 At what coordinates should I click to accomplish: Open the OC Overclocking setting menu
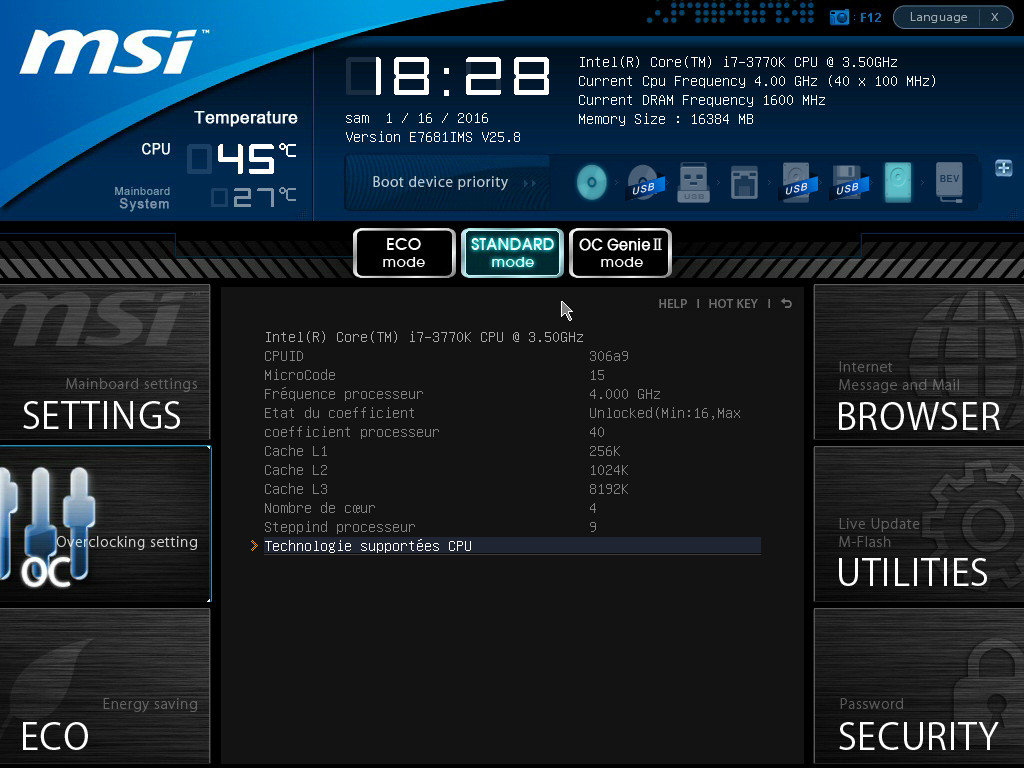104,524
